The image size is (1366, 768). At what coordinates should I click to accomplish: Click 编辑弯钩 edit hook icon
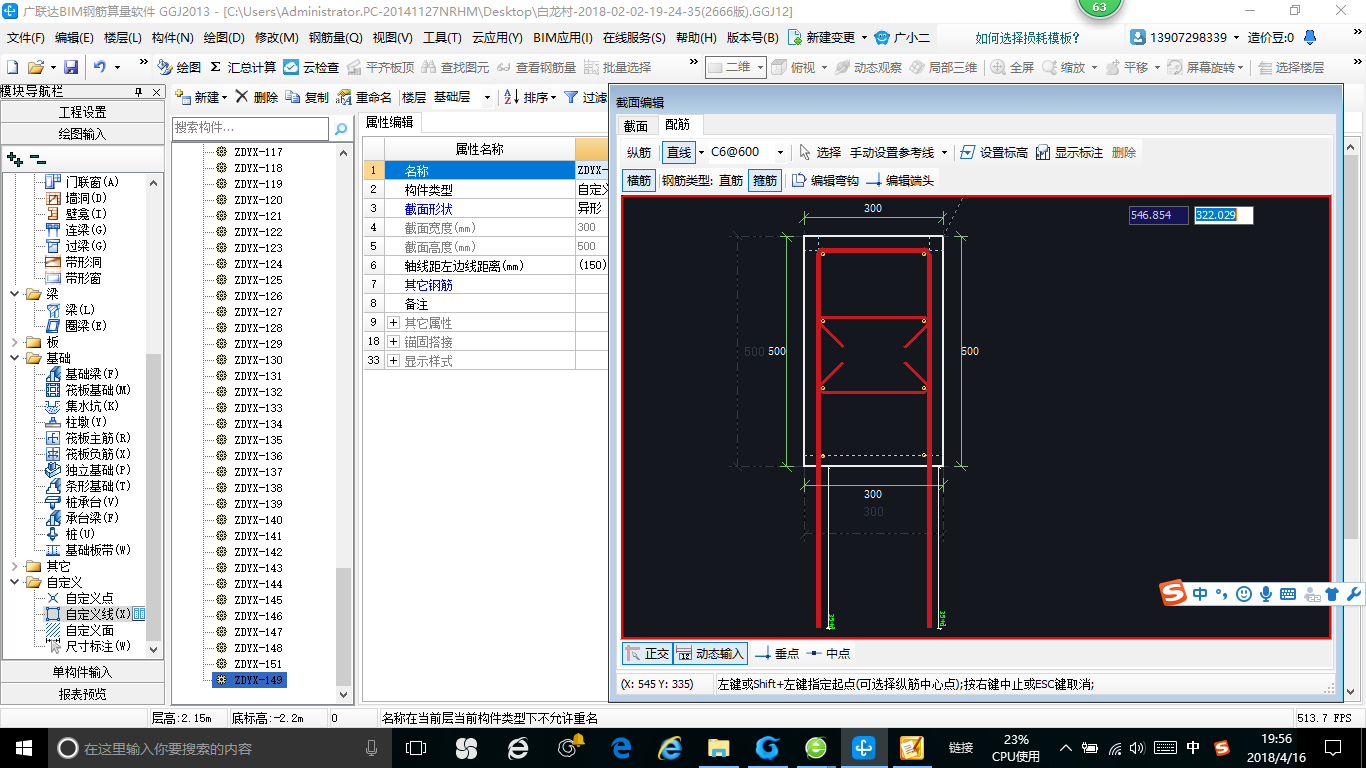coord(825,181)
